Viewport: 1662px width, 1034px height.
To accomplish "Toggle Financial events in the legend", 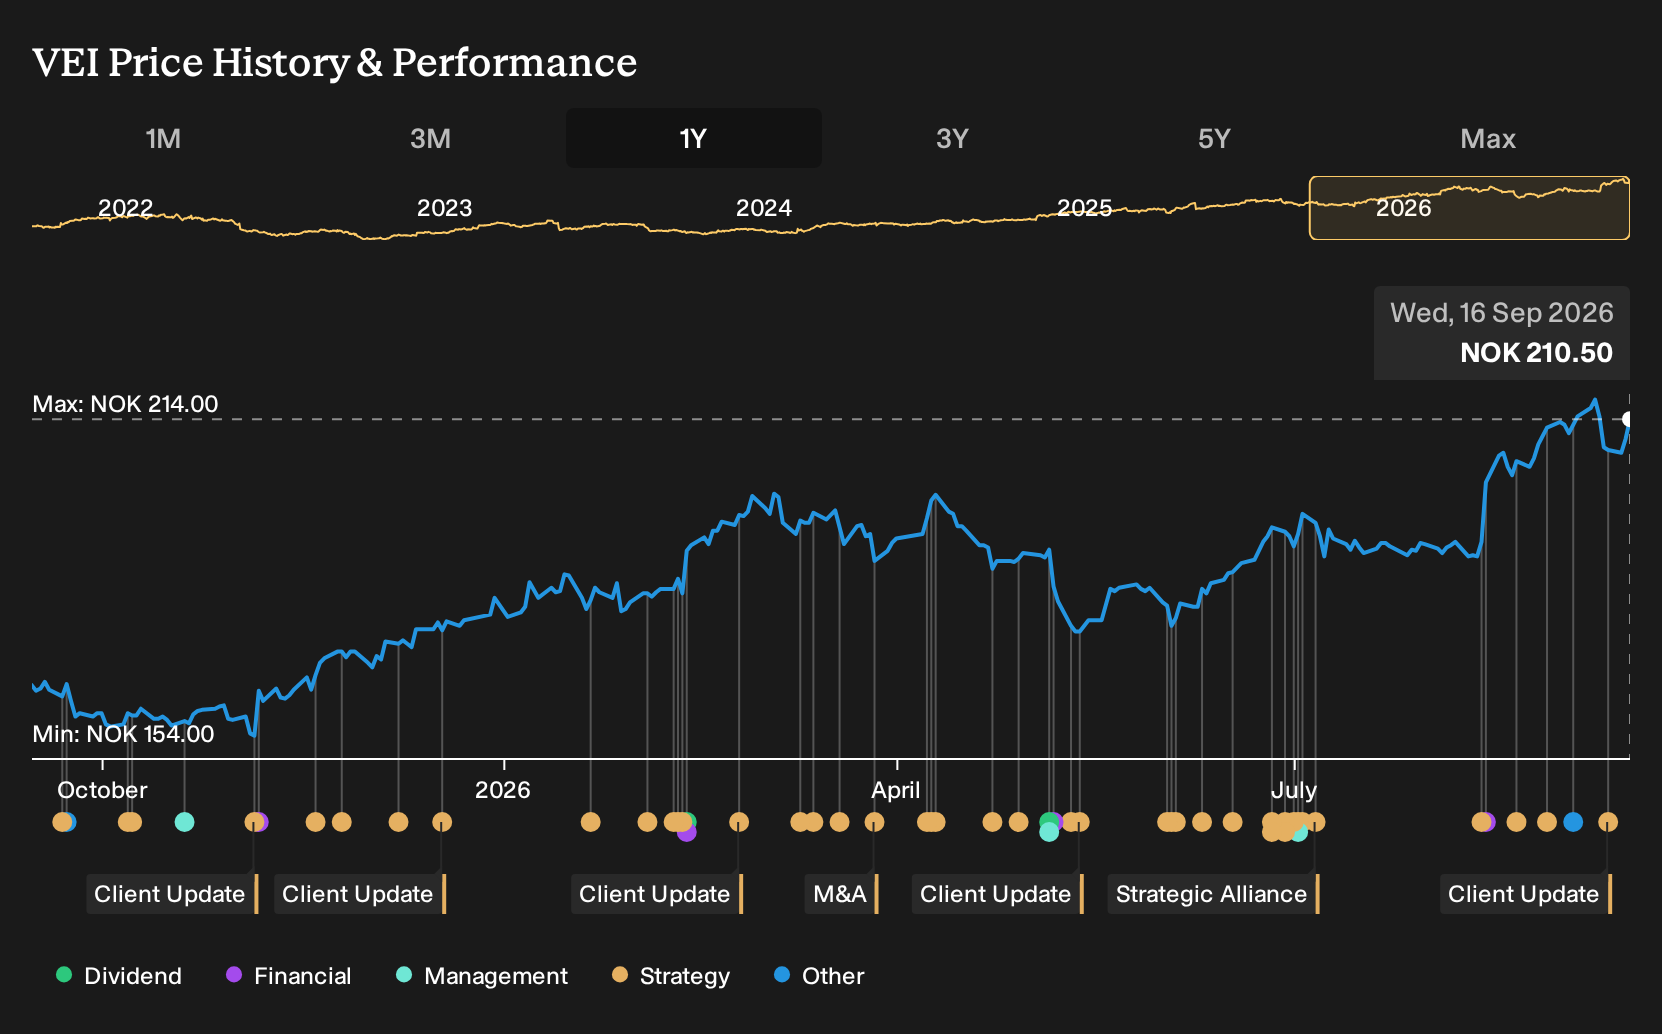I will click(289, 975).
